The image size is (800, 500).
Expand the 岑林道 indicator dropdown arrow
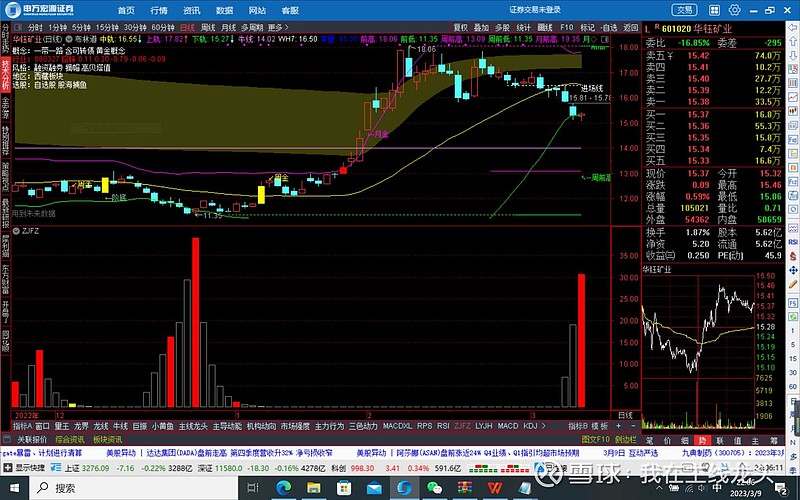click(x=70, y=39)
